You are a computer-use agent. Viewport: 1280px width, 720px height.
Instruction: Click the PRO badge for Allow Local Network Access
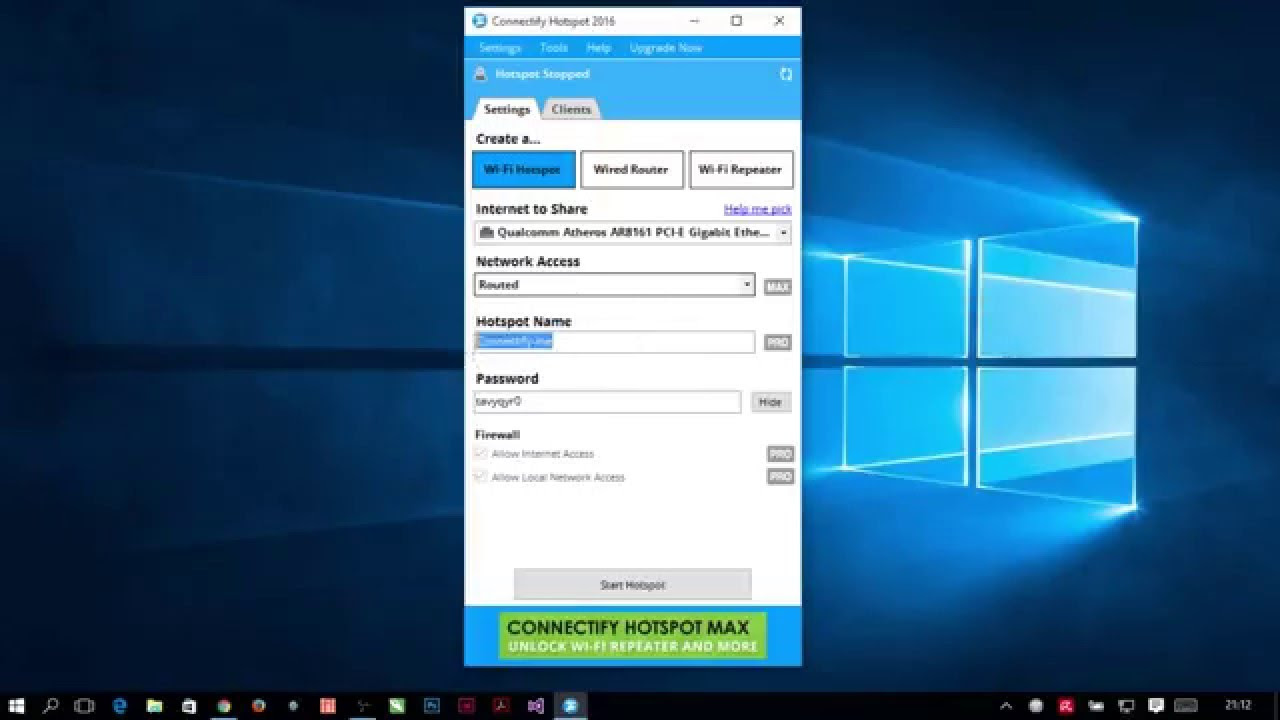(x=780, y=477)
